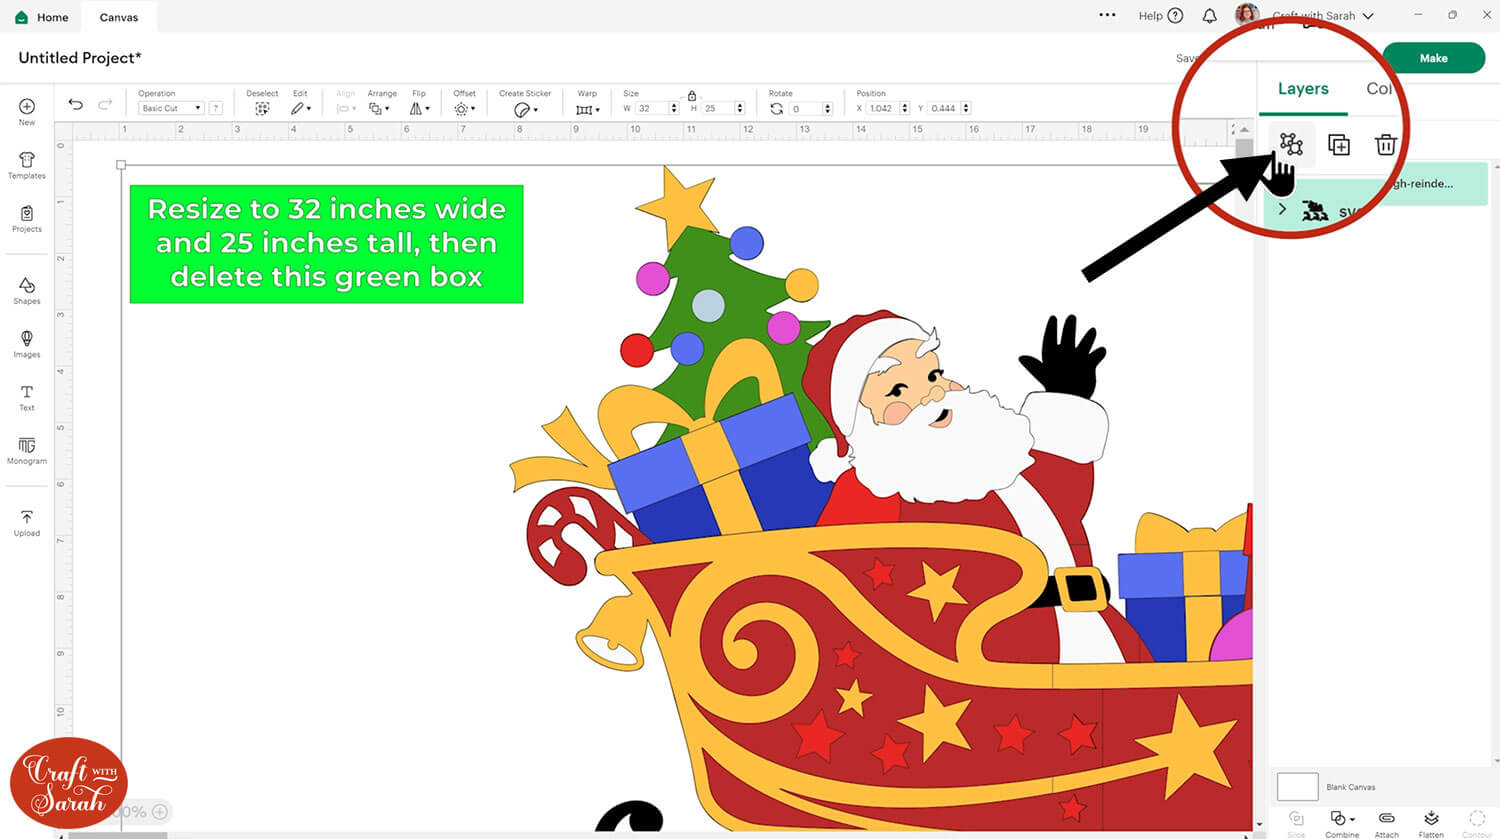
Task: Open the three-dot more options menu
Action: [1107, 15]
